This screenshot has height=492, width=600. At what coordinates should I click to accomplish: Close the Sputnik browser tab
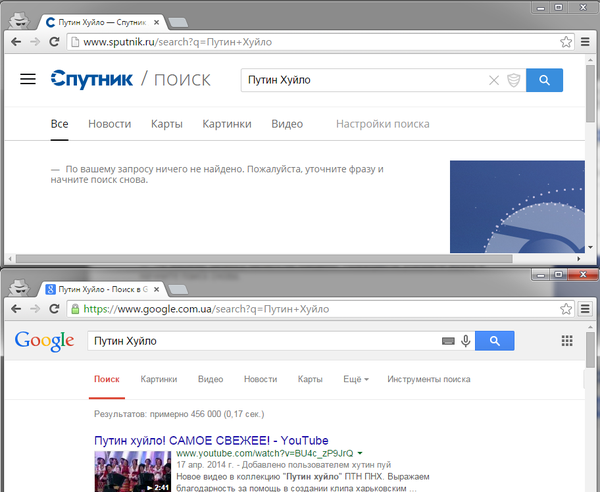[157, 23]
